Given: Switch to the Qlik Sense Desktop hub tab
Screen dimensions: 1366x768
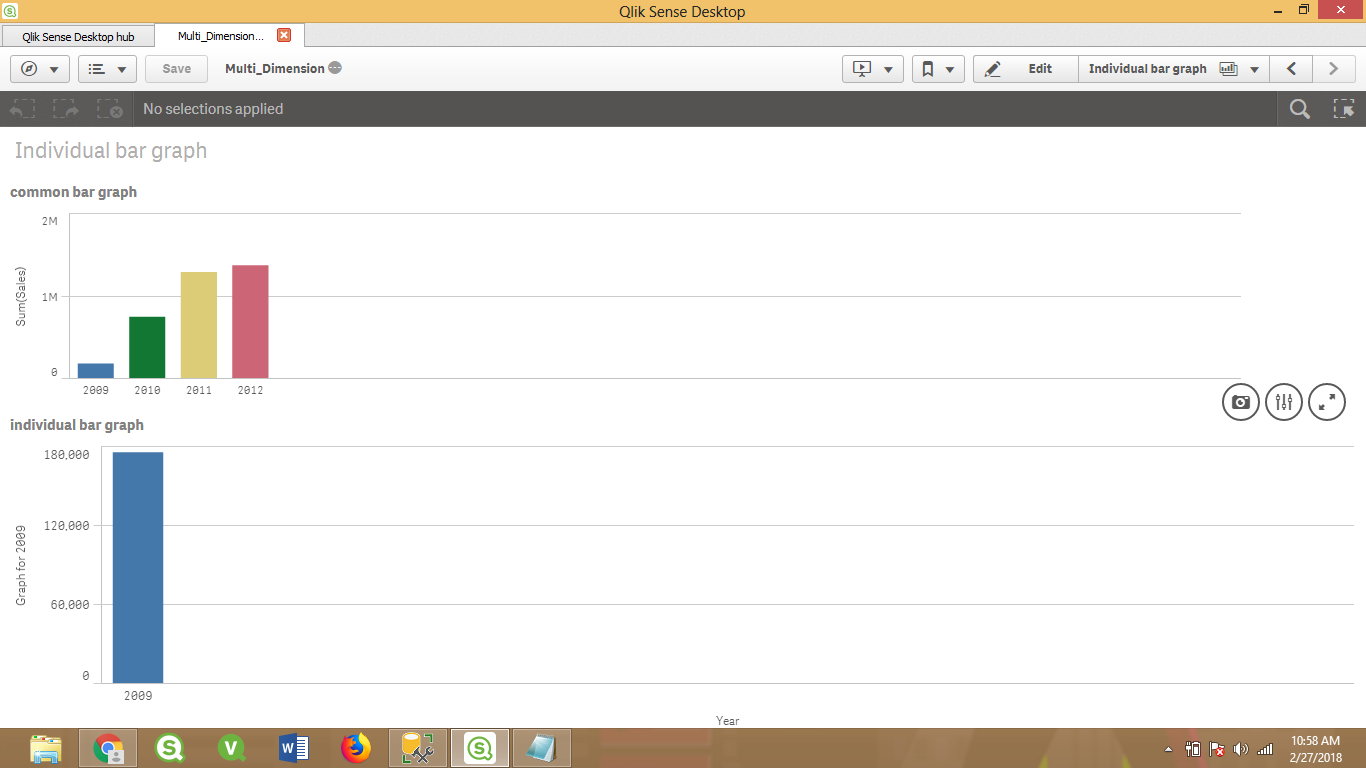Looking at the screenshot, I should click(77, 34).
